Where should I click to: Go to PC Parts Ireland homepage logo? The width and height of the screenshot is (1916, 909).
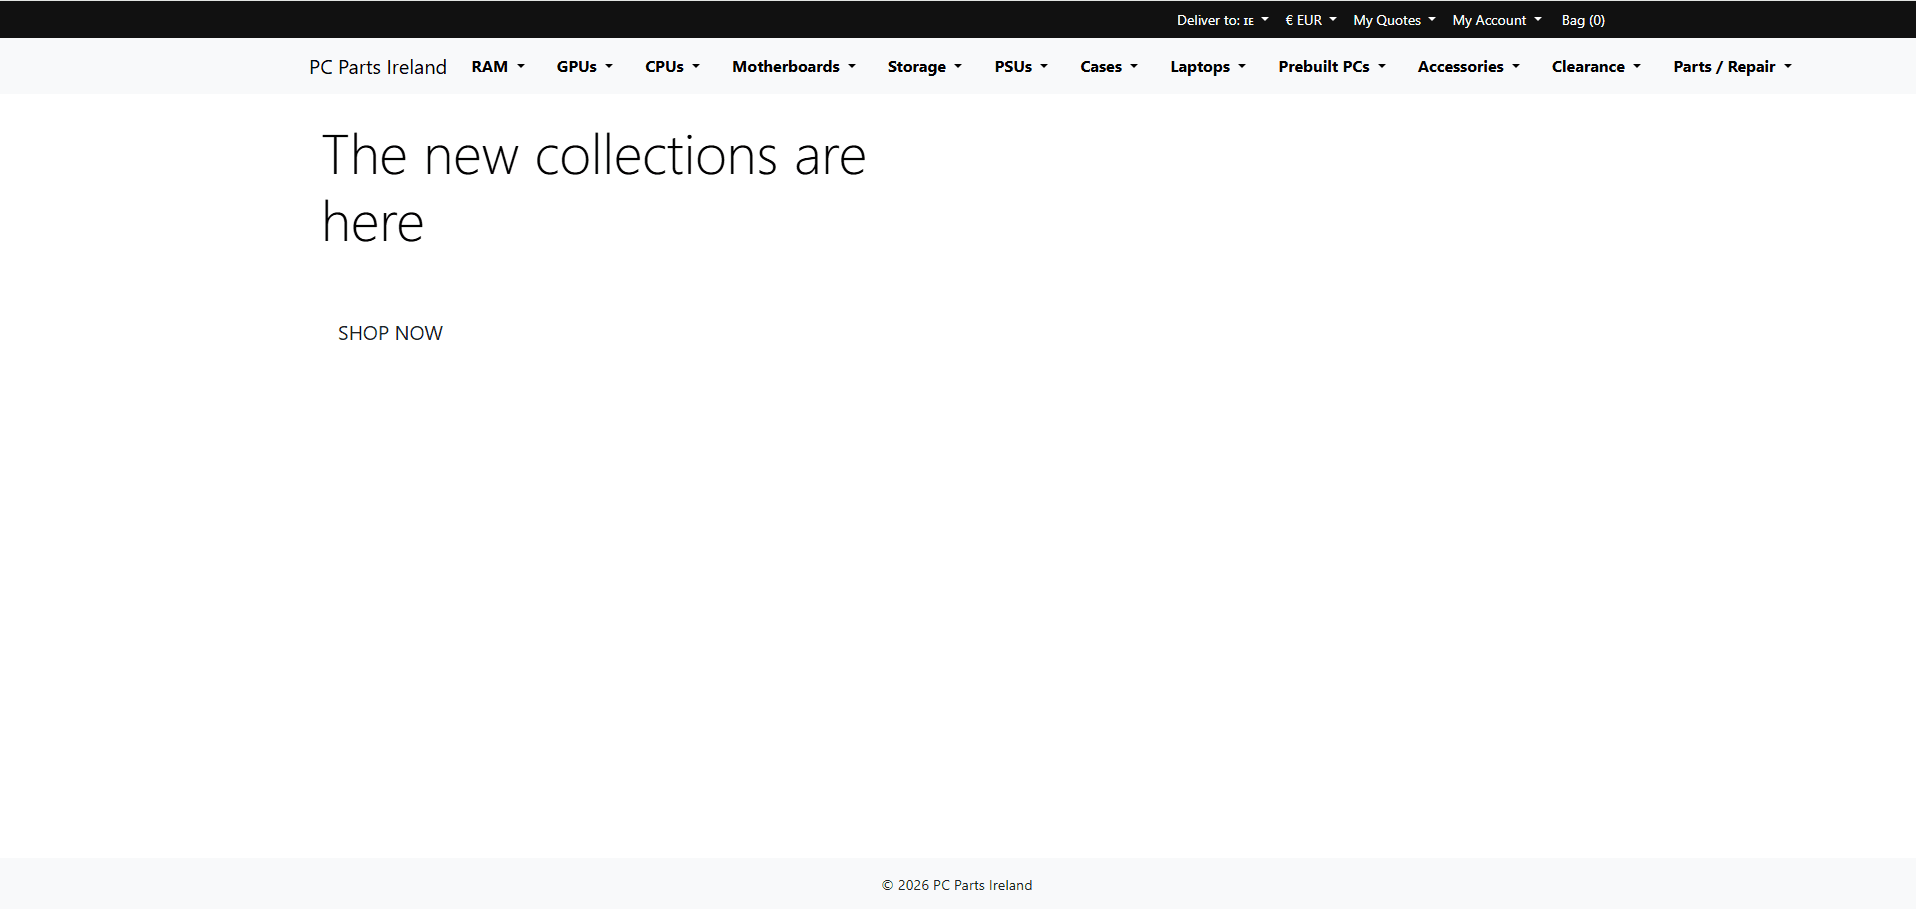point(377,67)
